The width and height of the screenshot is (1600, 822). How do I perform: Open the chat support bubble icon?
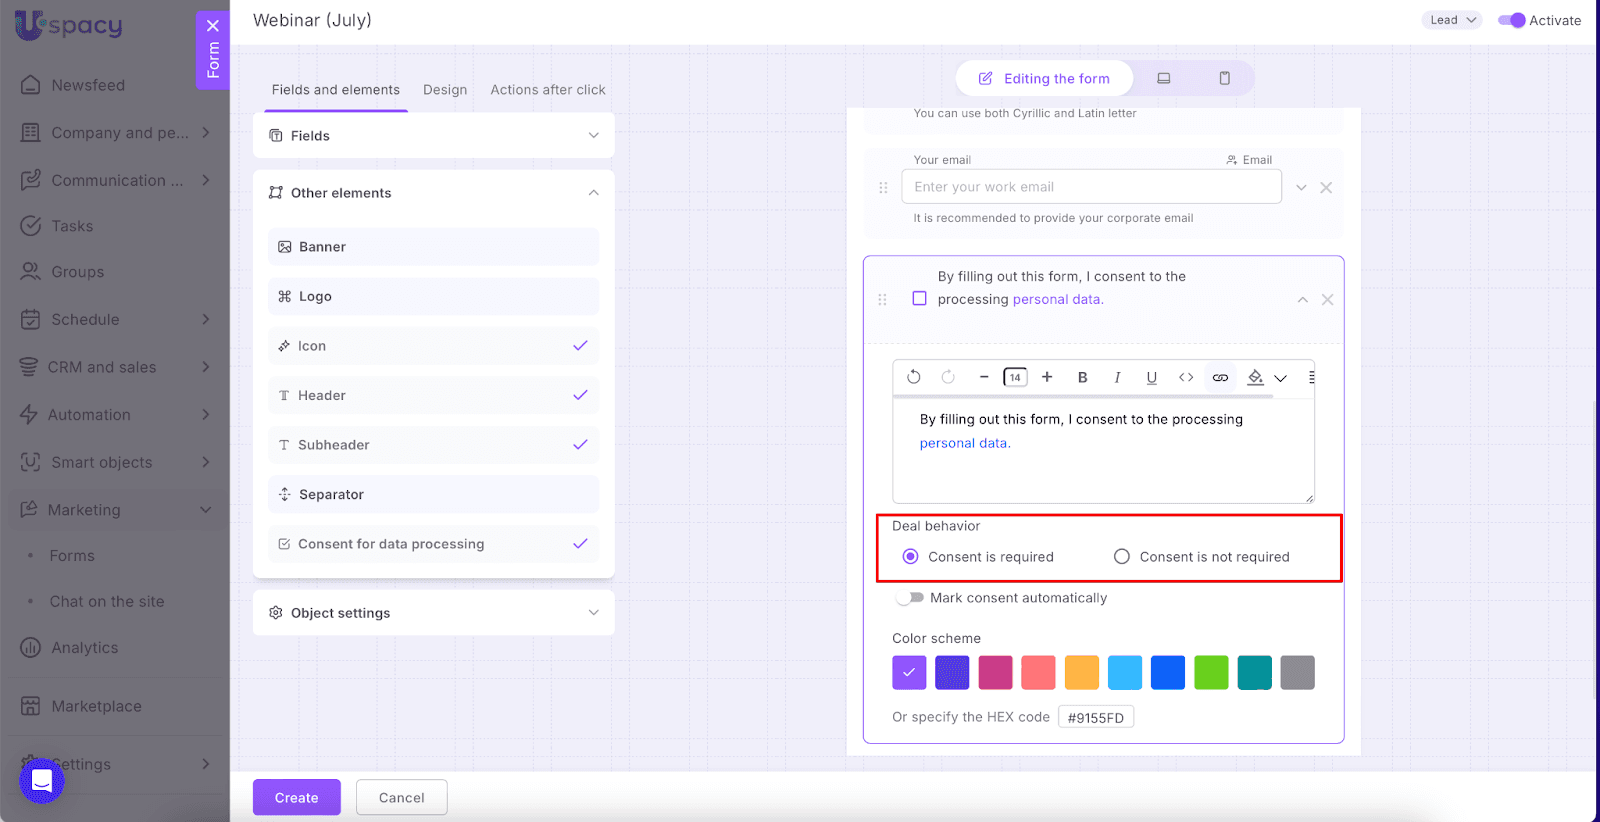(42, 781)
